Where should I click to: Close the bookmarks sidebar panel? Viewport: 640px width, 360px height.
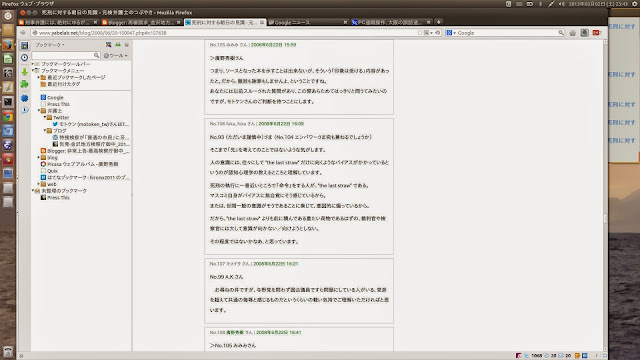pos(127,45)
